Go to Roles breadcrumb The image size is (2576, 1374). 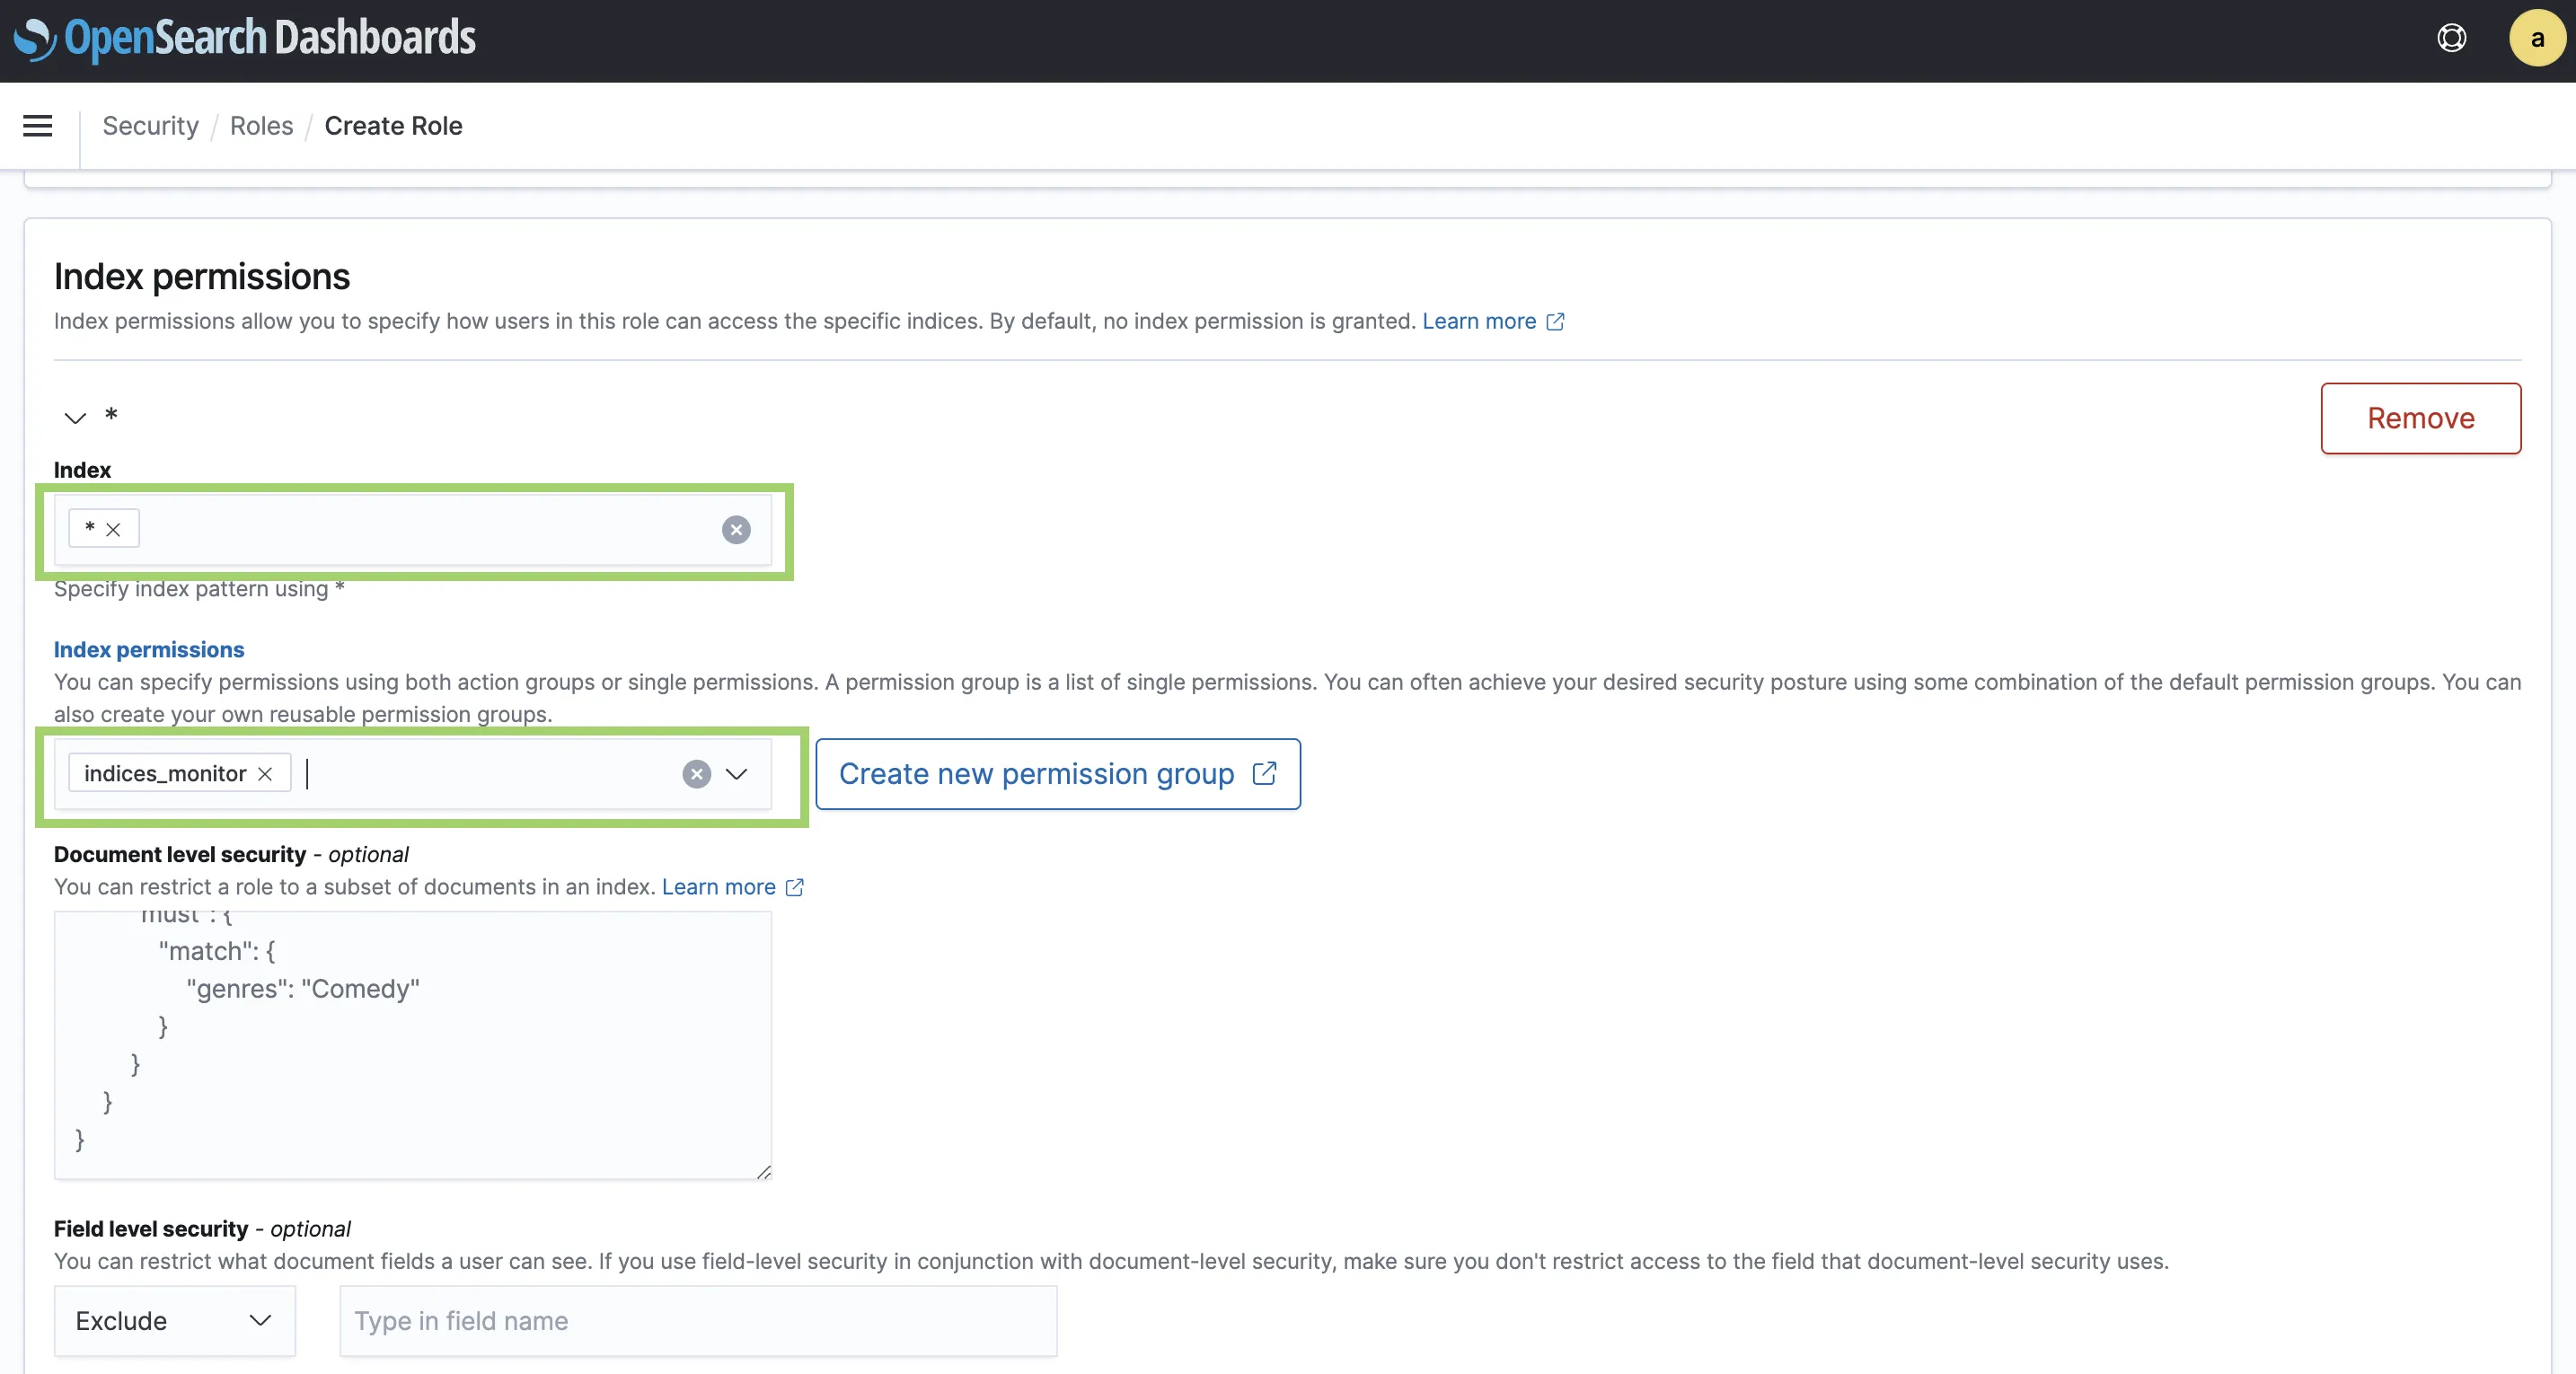point(261,126)
